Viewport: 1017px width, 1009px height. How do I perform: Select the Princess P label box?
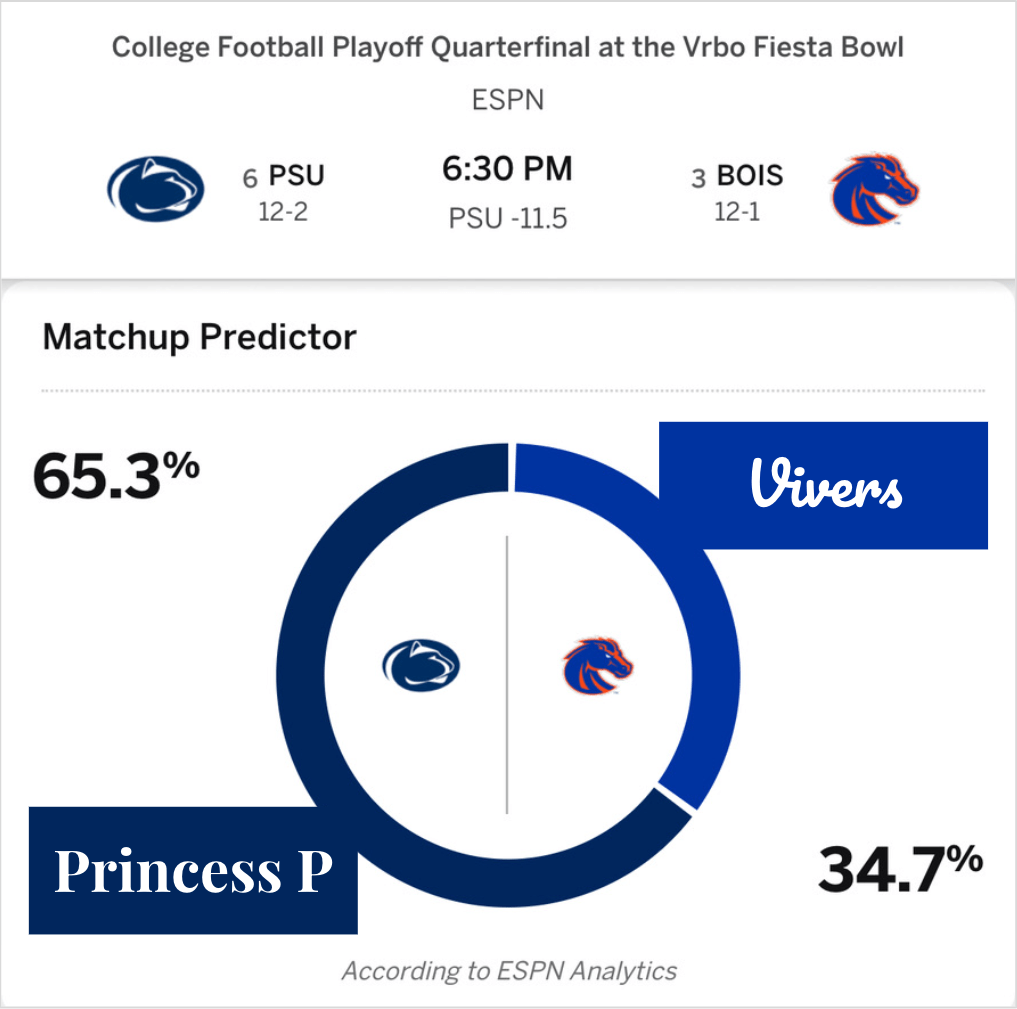pyautogui.click(x=193, y=870)
